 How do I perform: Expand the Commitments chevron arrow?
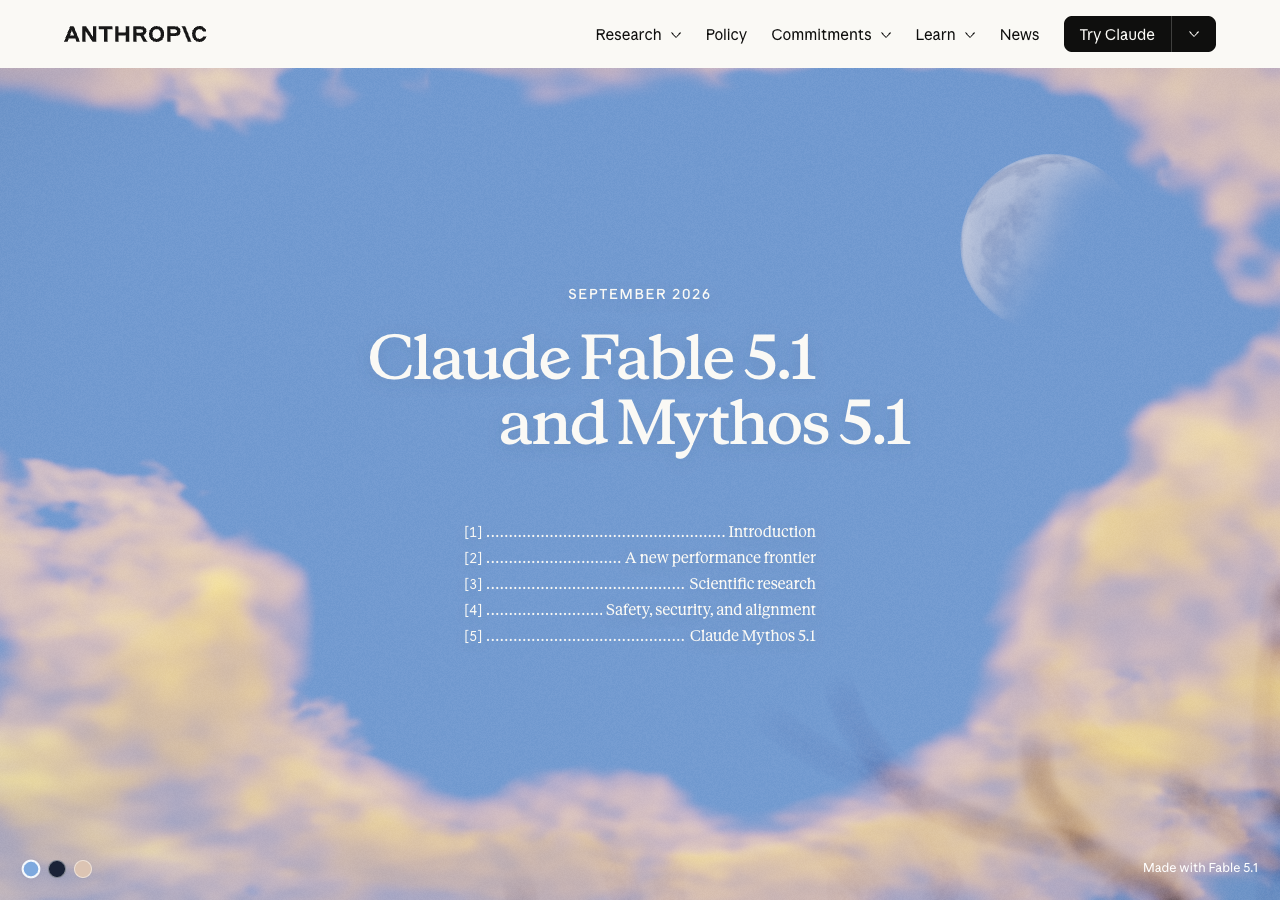[886, 35]
